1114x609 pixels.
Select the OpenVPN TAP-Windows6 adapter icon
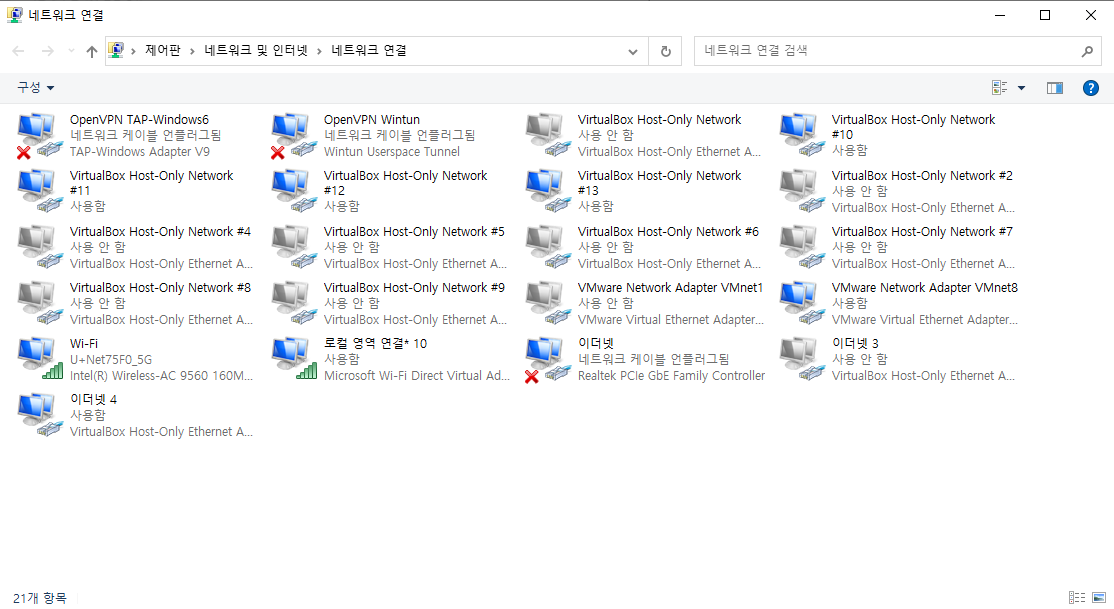pyautogui.click(x=40, y=136)
